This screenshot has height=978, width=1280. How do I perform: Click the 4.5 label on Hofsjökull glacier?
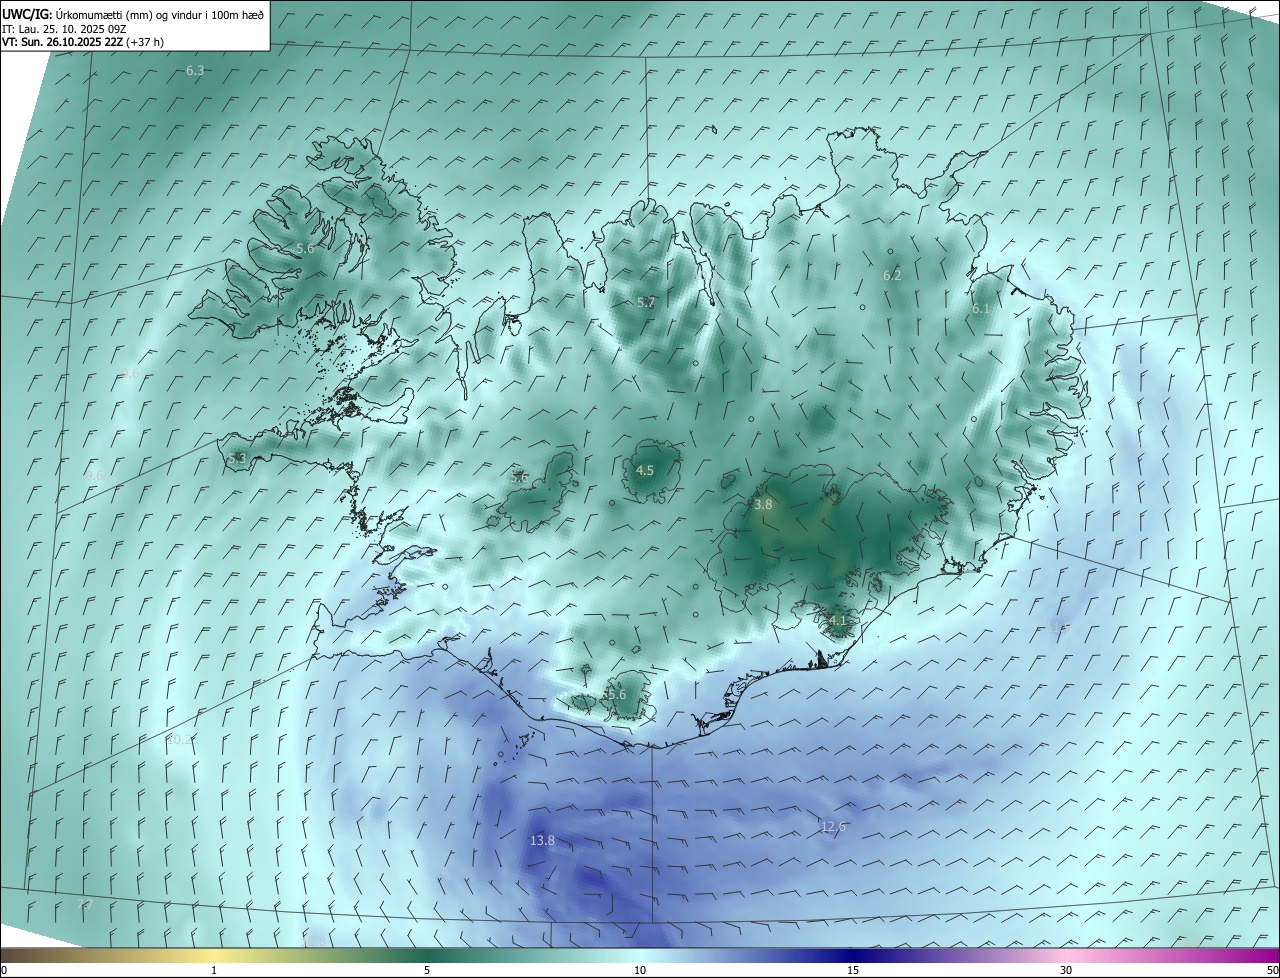tap(645, 470)
